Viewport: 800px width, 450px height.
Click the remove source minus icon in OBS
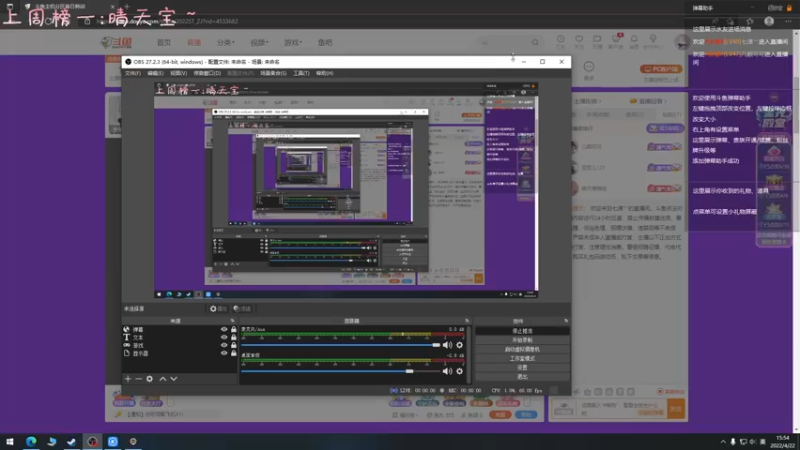(138, 379)
